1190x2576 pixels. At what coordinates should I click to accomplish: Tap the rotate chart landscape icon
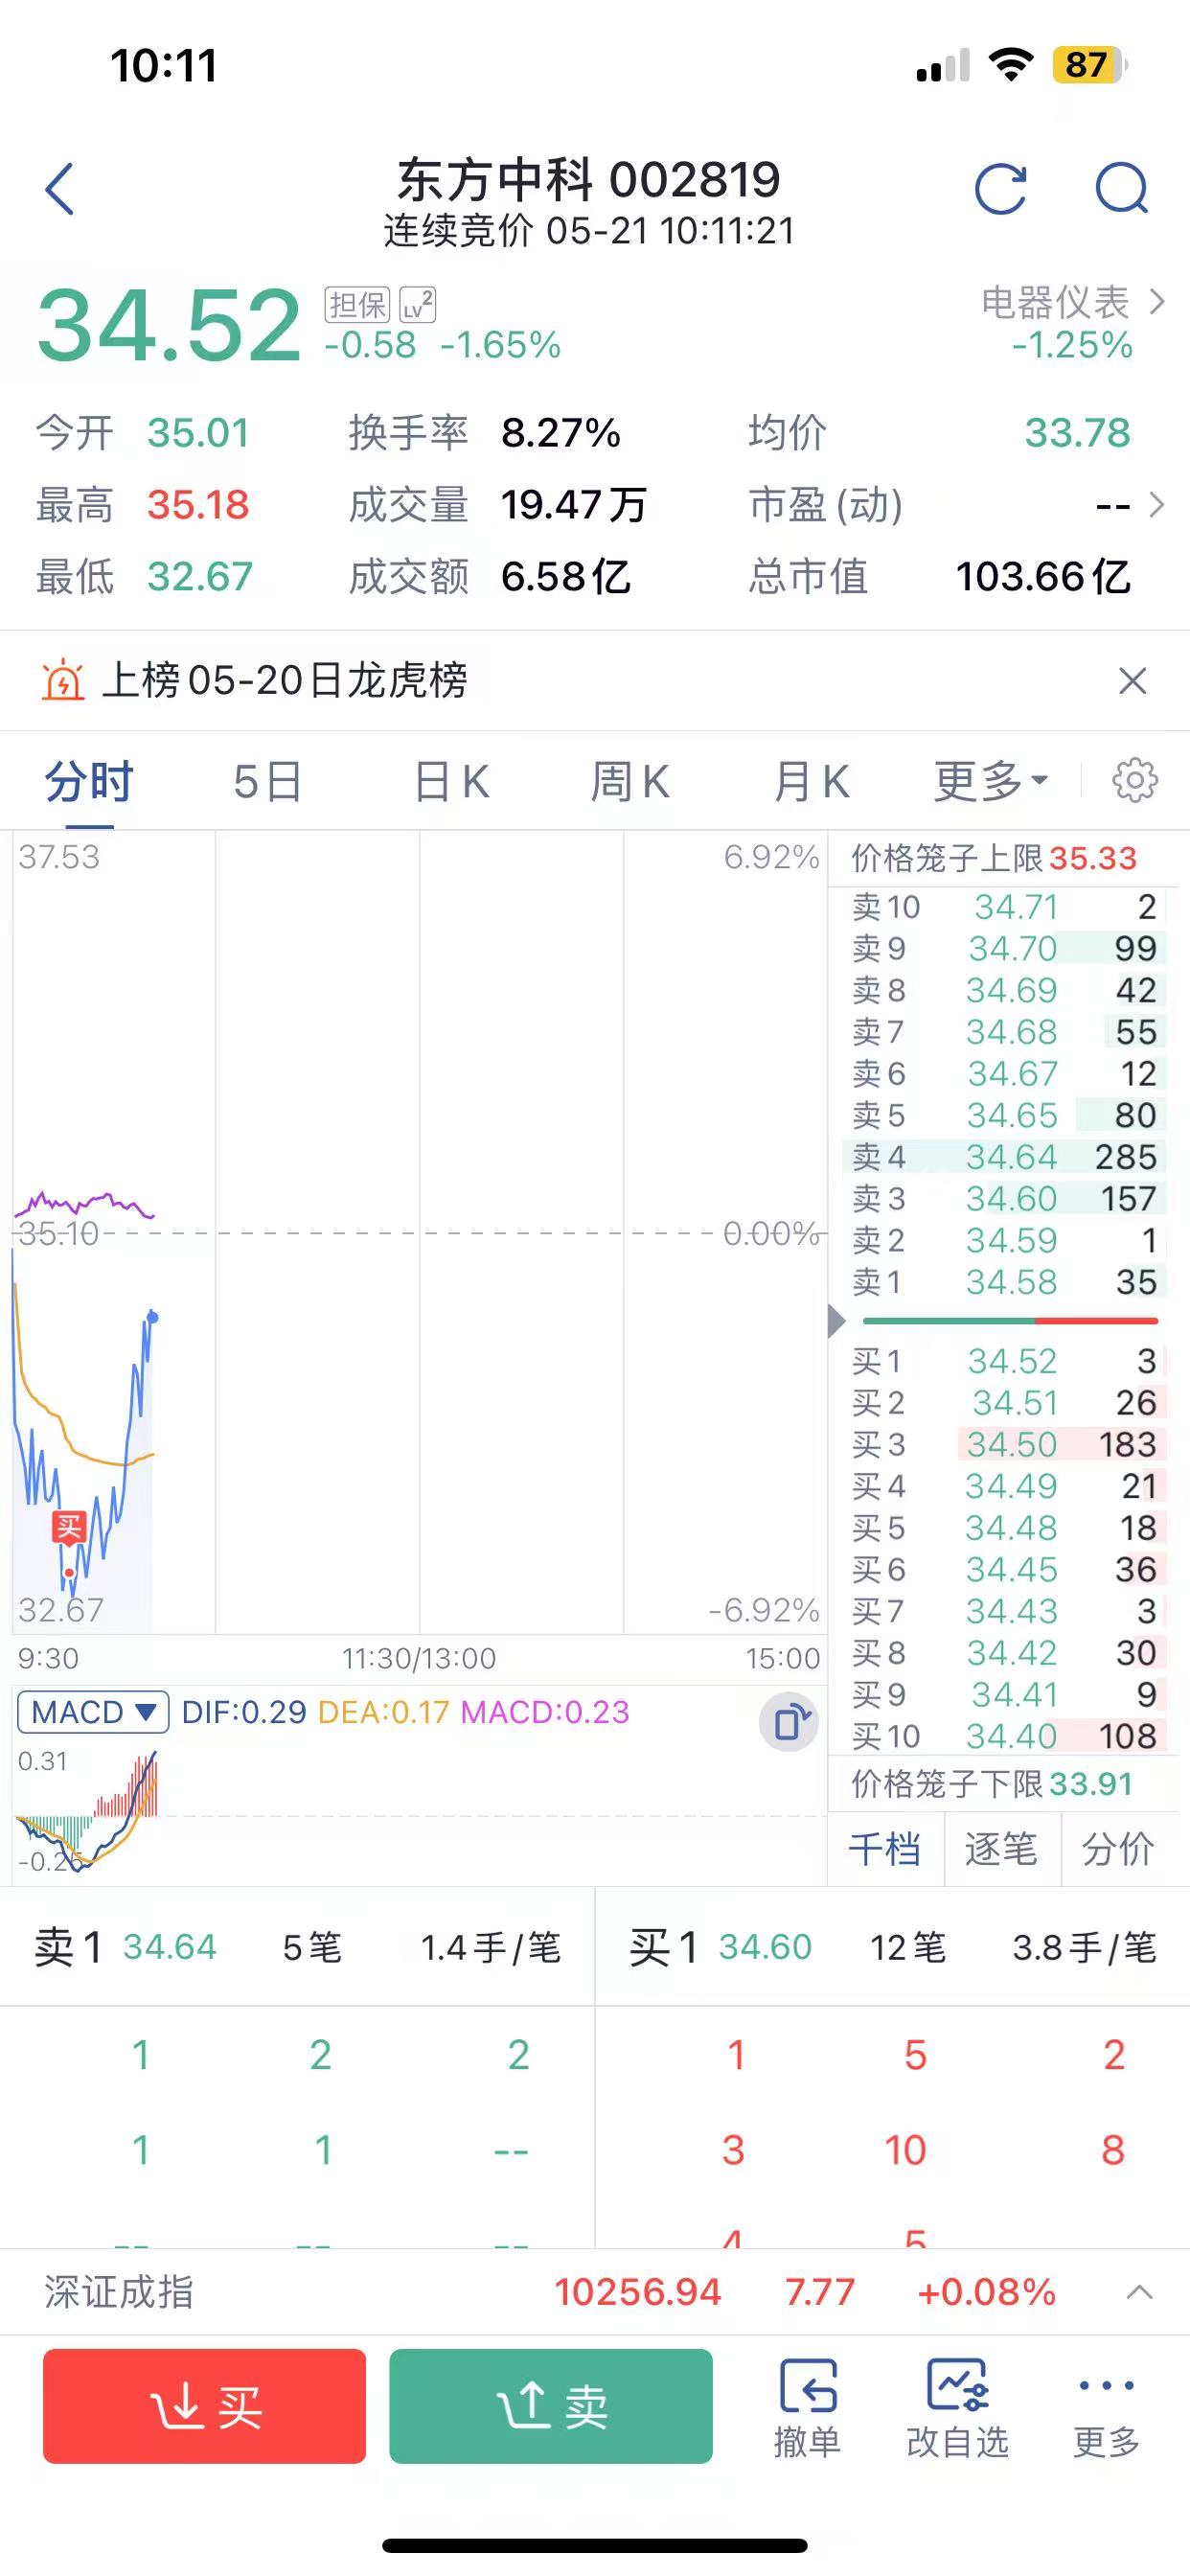789,1722
